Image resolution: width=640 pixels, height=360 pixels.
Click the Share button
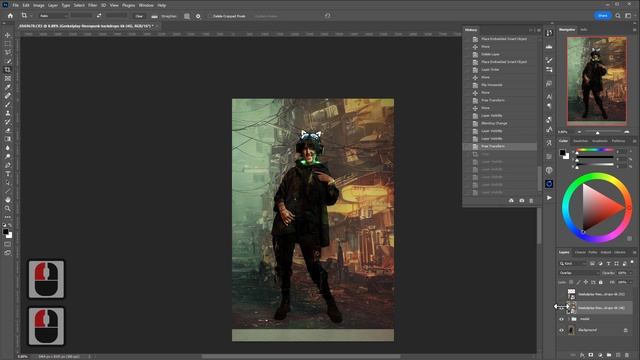click(602, 16)
